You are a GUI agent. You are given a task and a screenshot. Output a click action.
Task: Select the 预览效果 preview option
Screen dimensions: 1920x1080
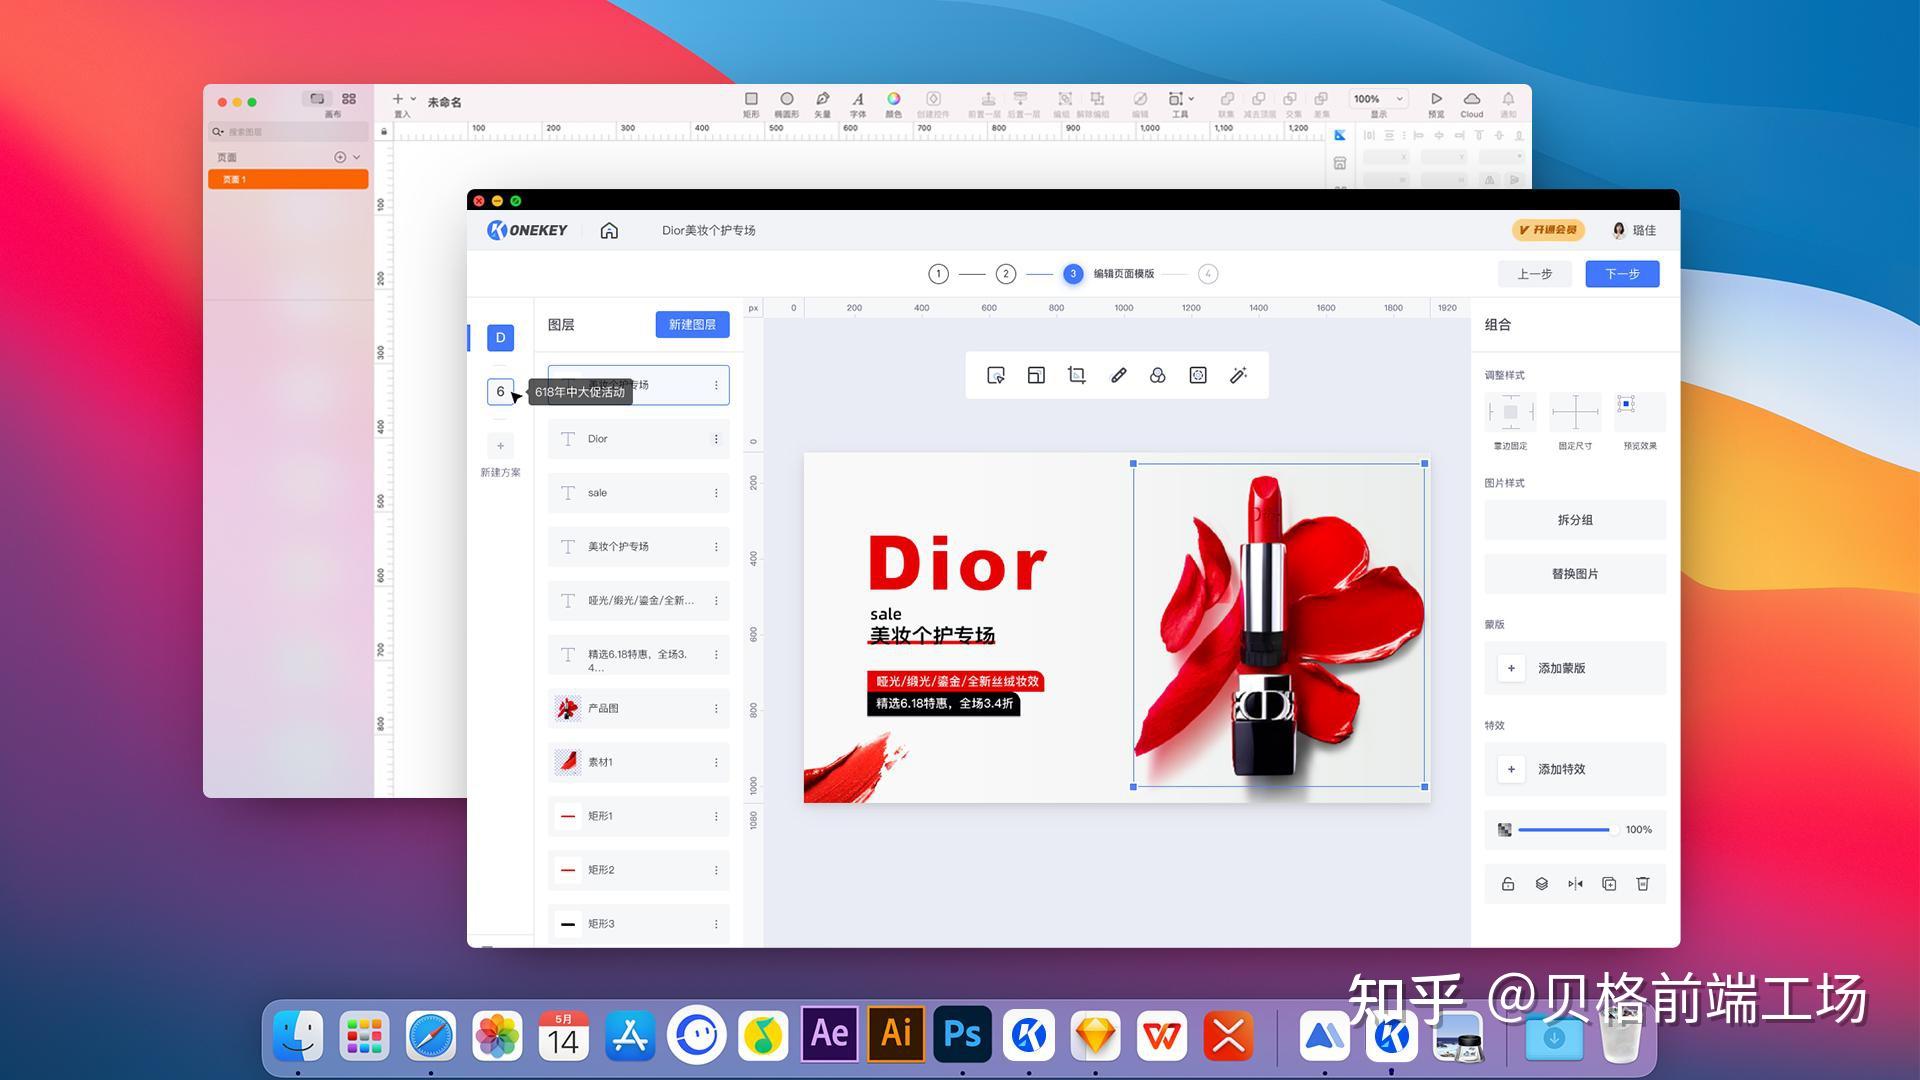coord(1639,412)
